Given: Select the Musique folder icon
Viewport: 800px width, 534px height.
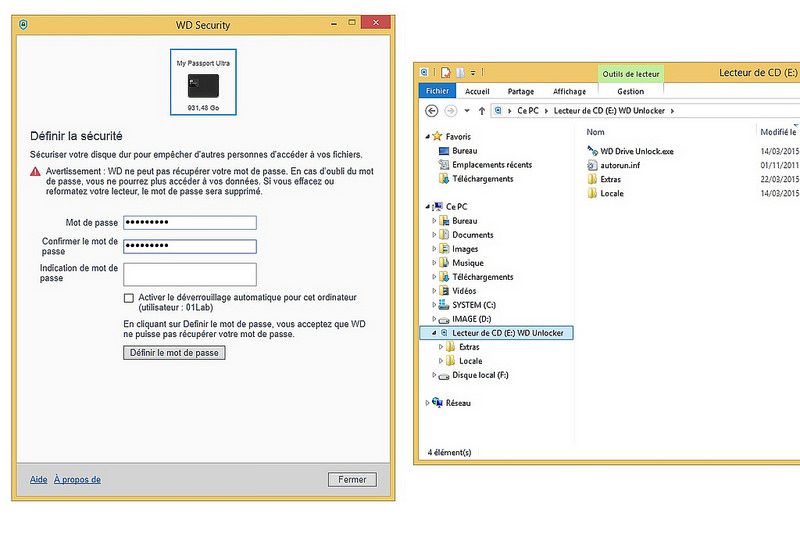Looking at the screenshot, I should tap(444, 263).
